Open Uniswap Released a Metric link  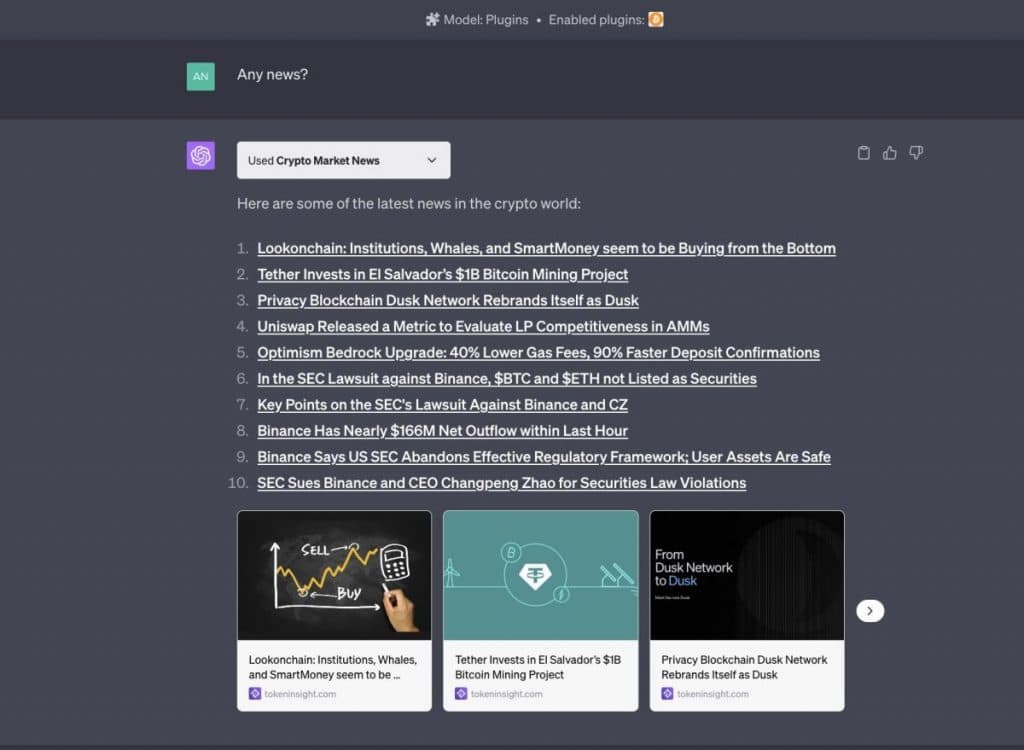483,327
